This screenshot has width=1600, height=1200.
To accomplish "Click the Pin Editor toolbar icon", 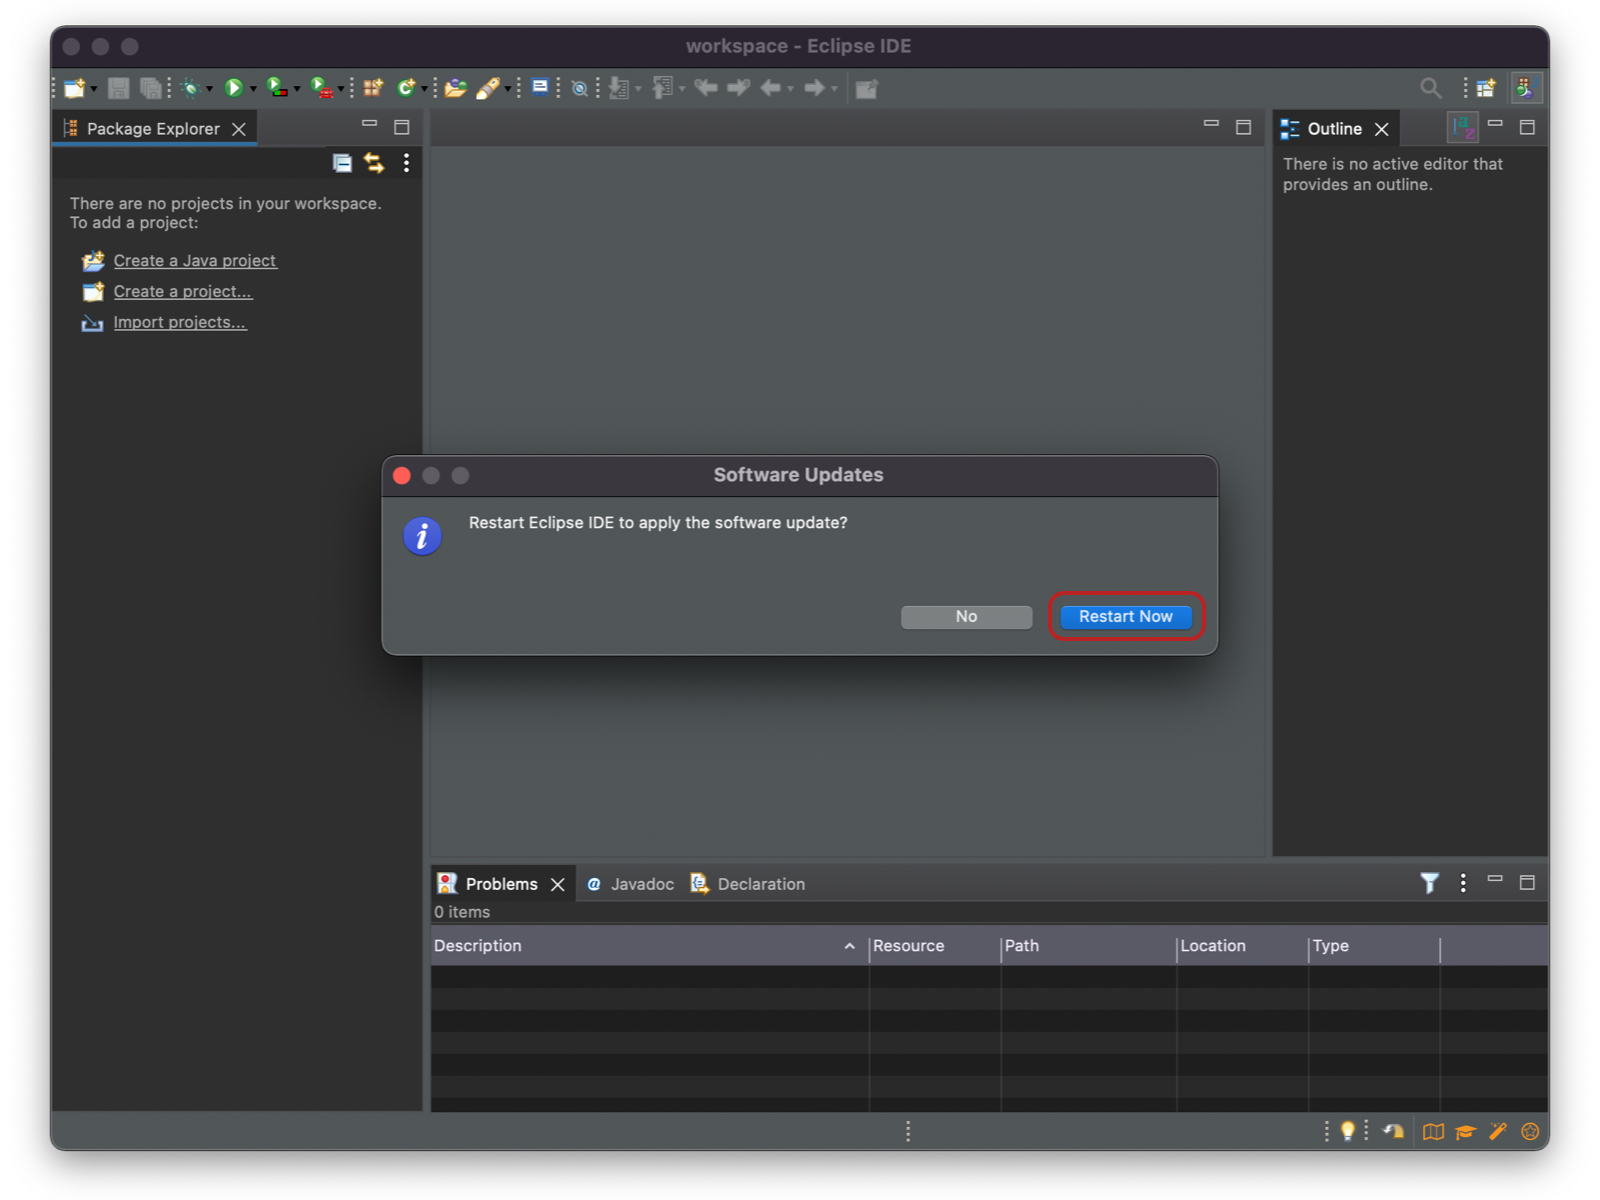I will point(866,88).
